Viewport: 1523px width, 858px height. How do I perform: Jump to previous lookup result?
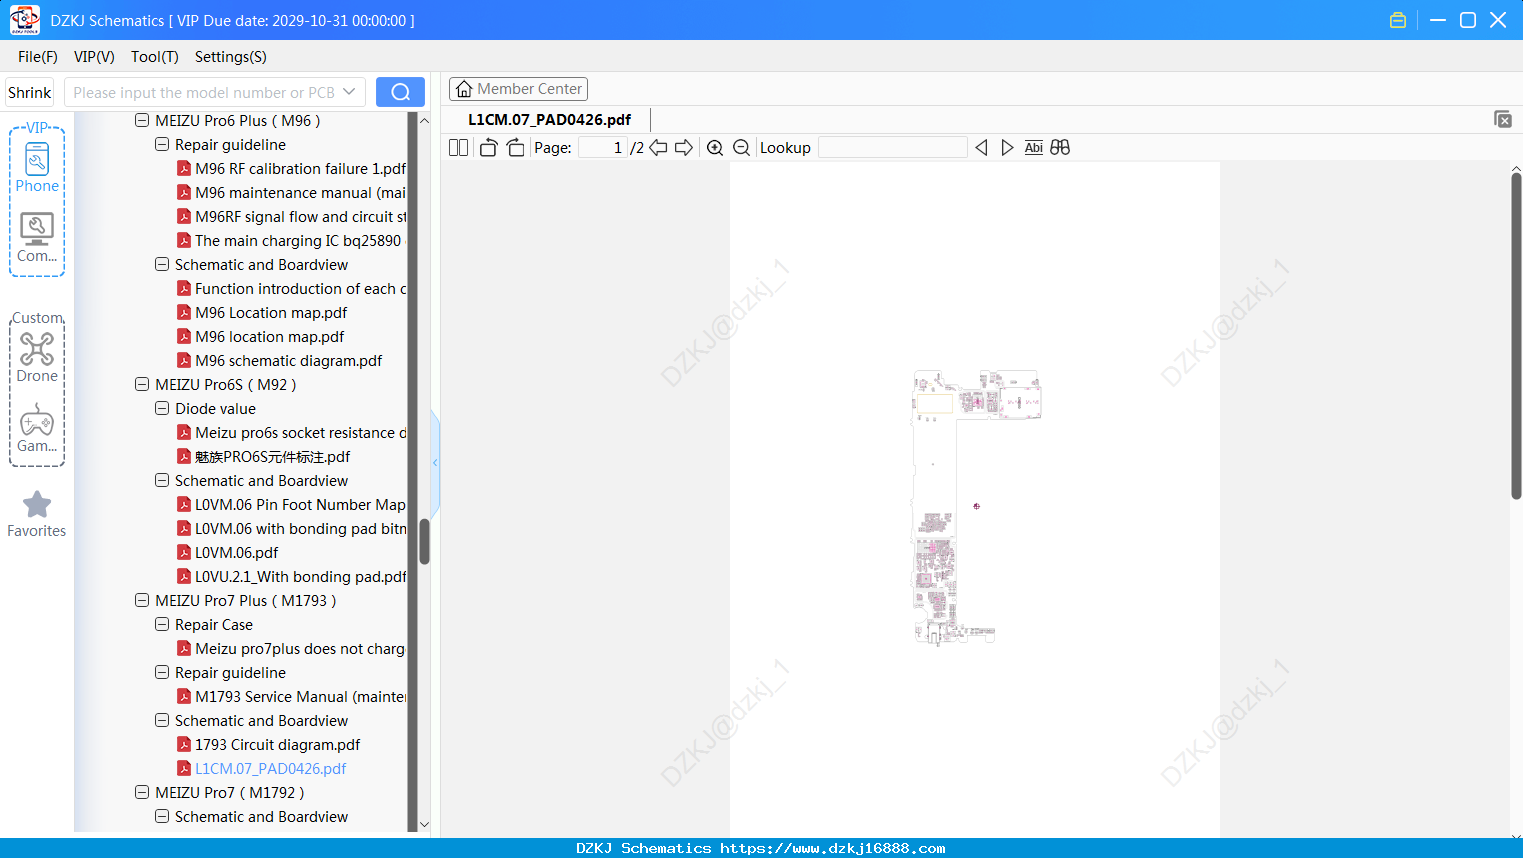coord(981,148)
